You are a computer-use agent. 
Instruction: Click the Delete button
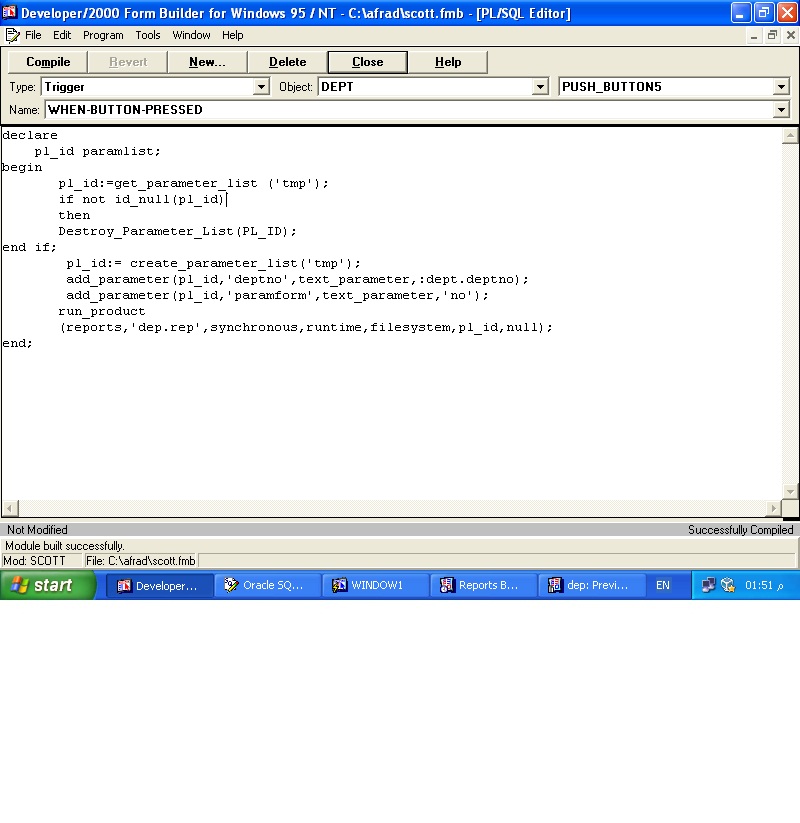click(x=287, y=62)
